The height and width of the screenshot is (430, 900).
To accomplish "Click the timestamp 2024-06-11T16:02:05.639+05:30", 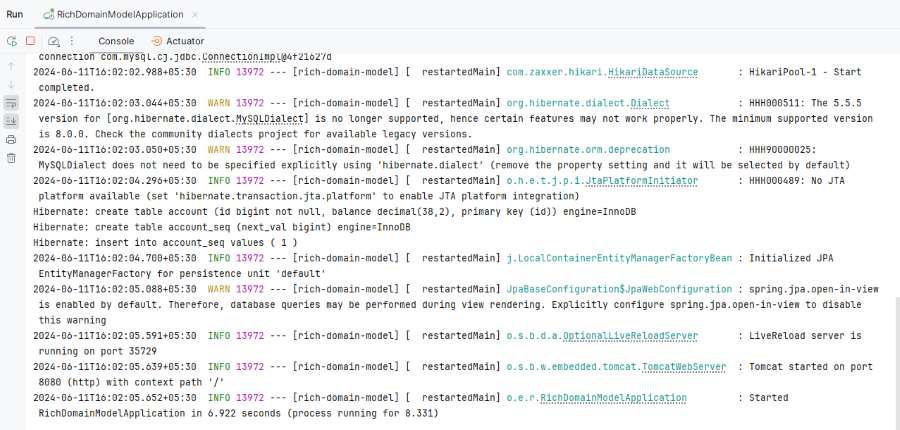I will tap(115, 367).
